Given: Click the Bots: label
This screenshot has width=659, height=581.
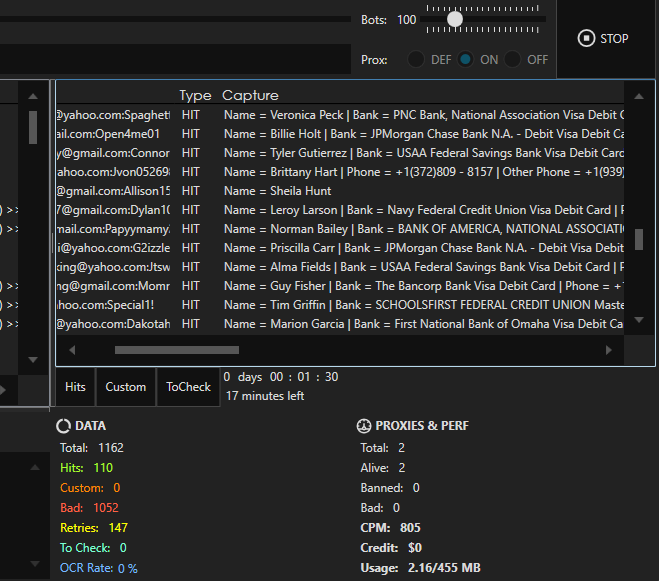Looking at the screenshot, I should click(x=374, y=20).
